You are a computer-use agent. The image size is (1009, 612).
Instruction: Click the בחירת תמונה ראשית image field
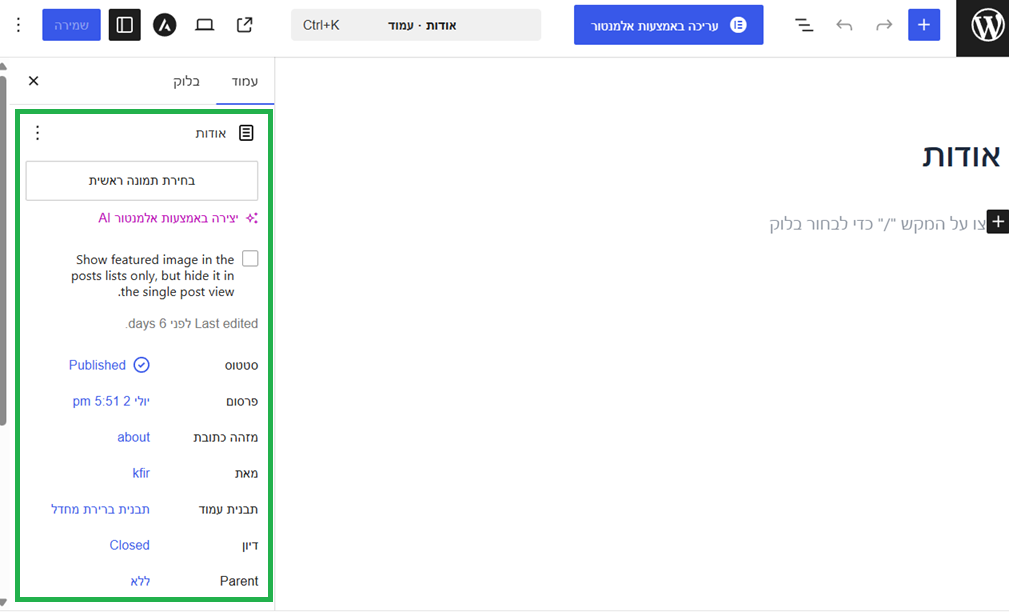tap(142, 181)
